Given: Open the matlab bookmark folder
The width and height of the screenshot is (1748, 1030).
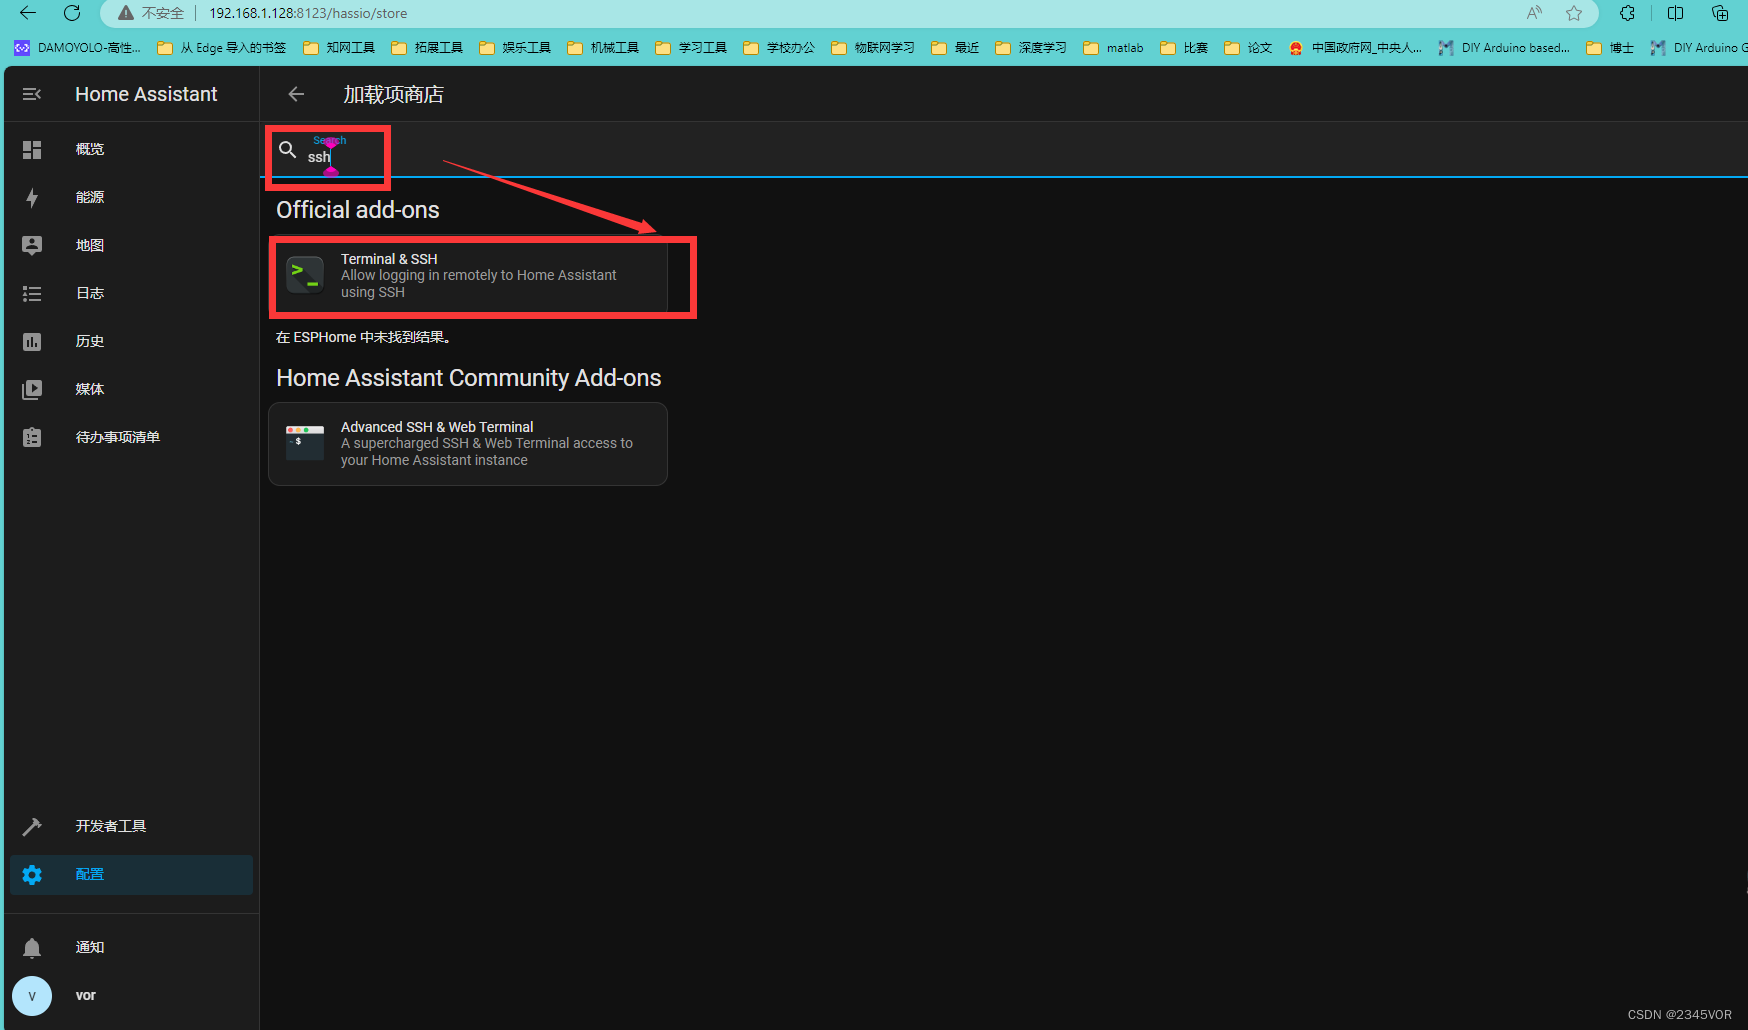Looking at the screenshot, I should point(1113,47).
